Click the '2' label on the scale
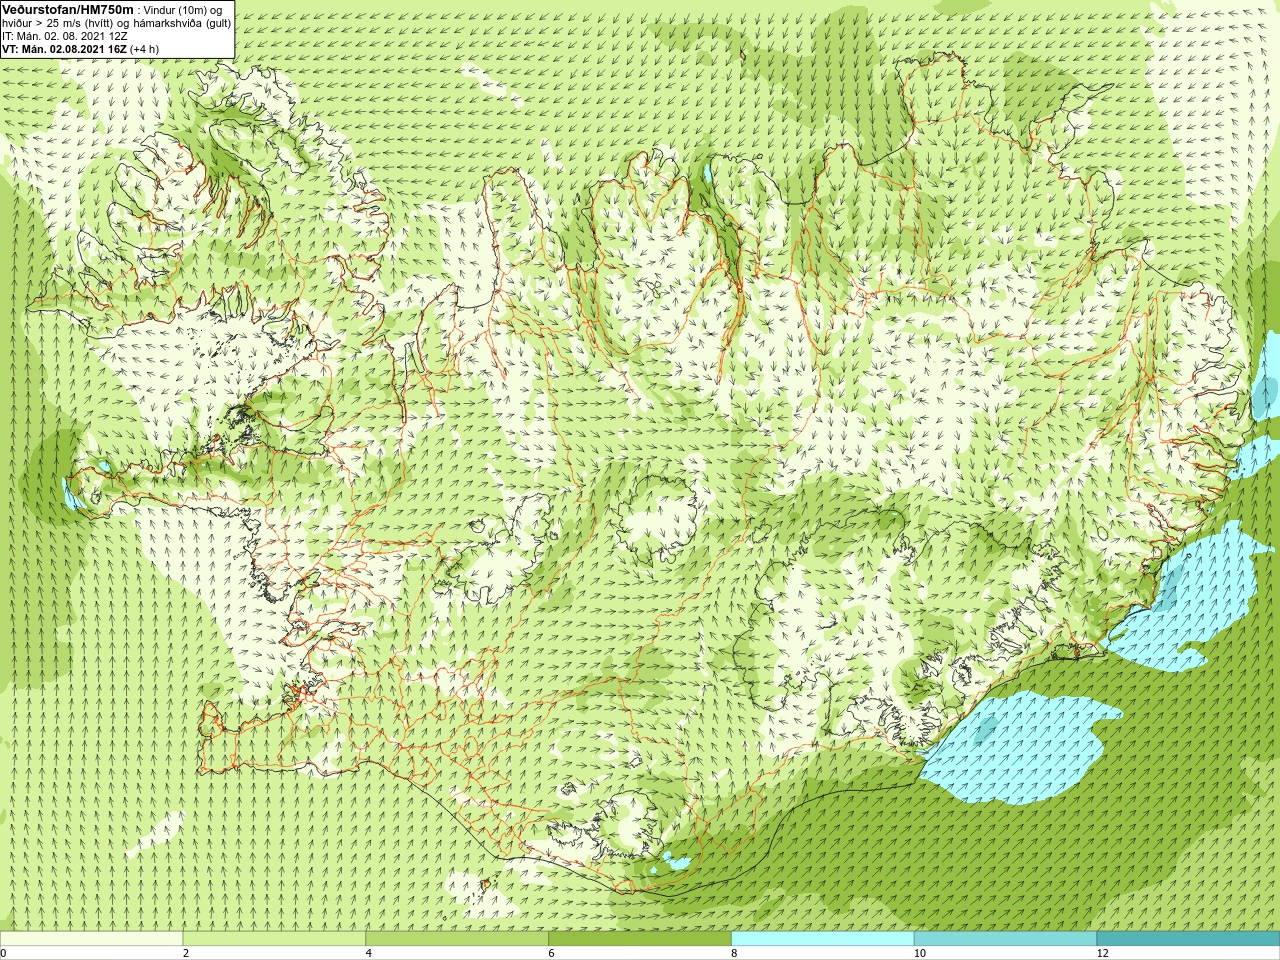The width and height of the screenshot is (1280, 960). click(x=186, y=953)
